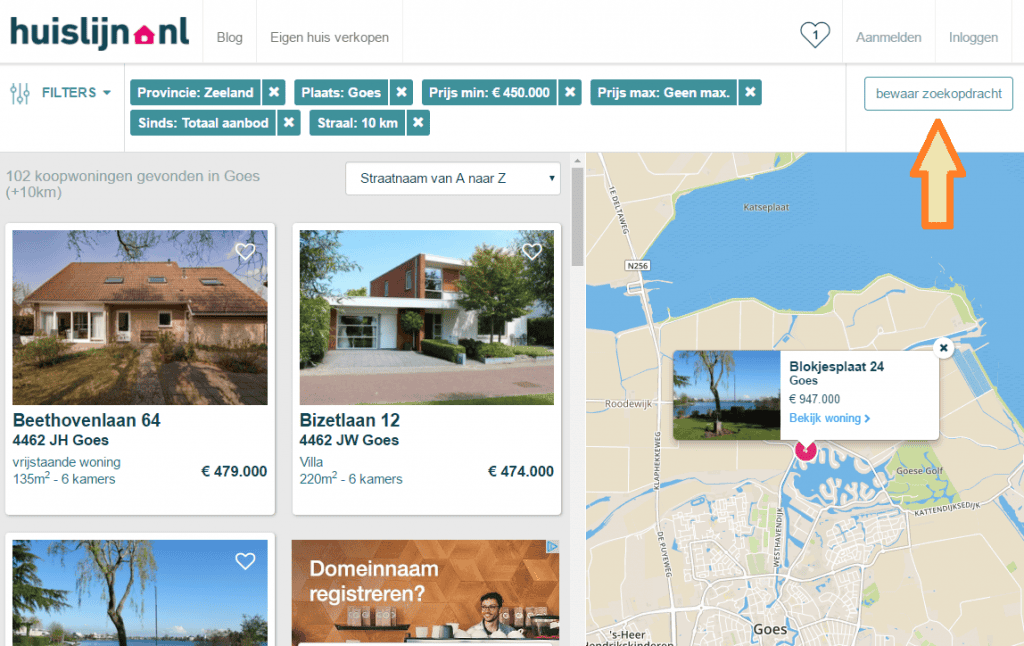Click the Katseplaat map label

tap(766, 207)
